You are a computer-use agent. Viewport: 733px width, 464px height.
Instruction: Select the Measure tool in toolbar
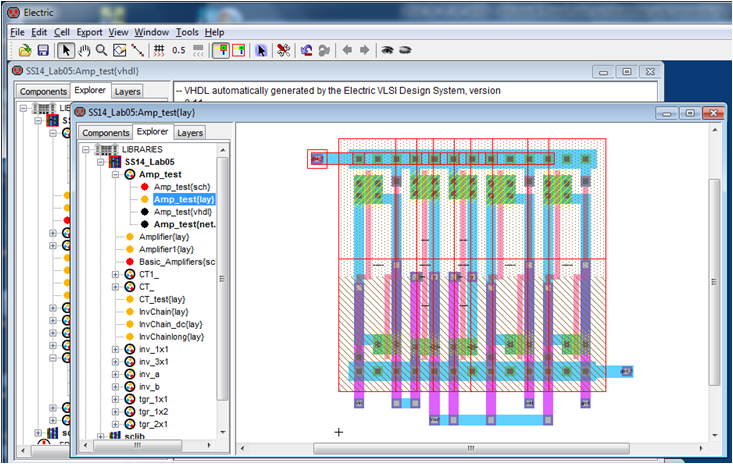[x=137, y=50]
